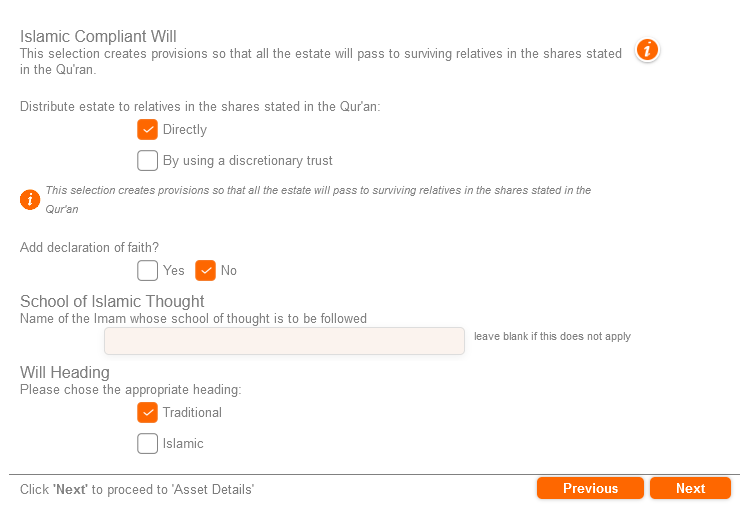Click the 'By using a discretionary trust' label
The height and width of the screenshot is (517, 749).
pos(248,160)
